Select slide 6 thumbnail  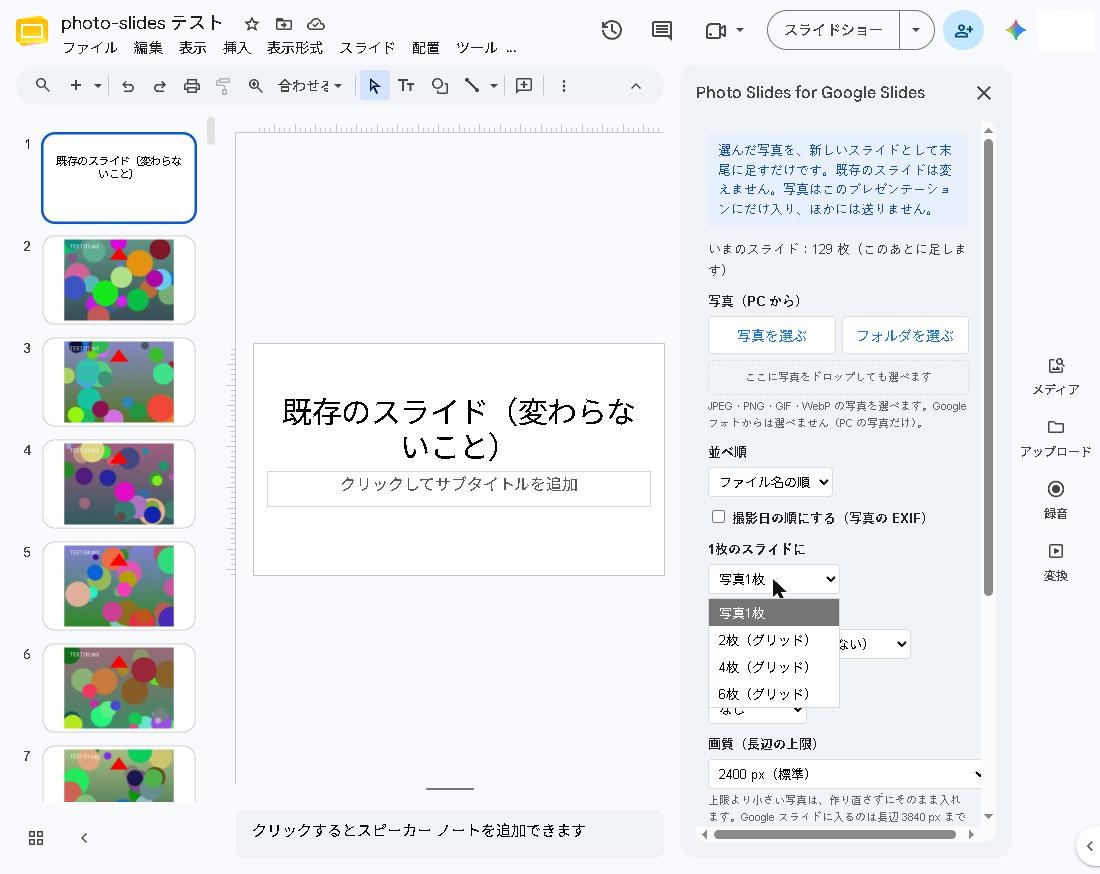[x=119, y=687]
